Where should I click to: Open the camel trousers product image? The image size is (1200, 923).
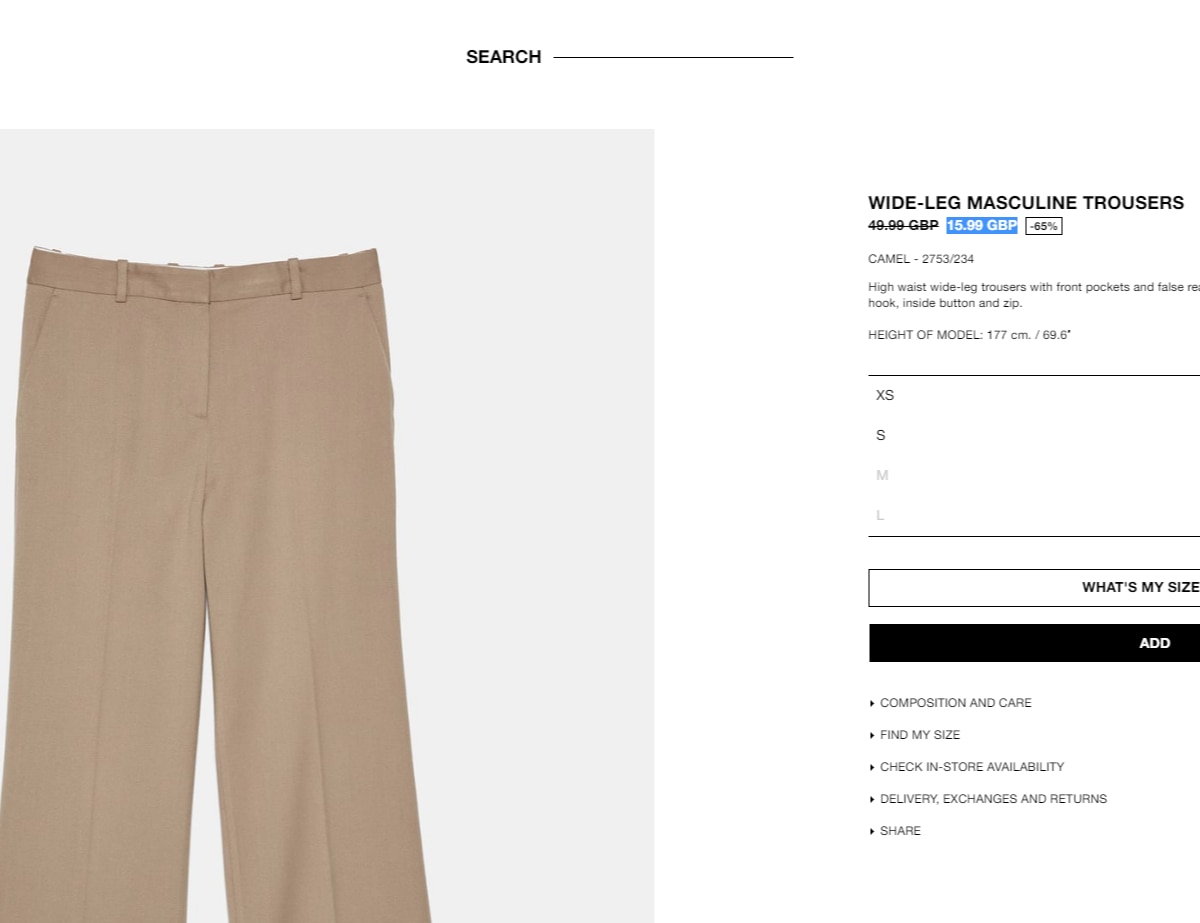point(327,526)
